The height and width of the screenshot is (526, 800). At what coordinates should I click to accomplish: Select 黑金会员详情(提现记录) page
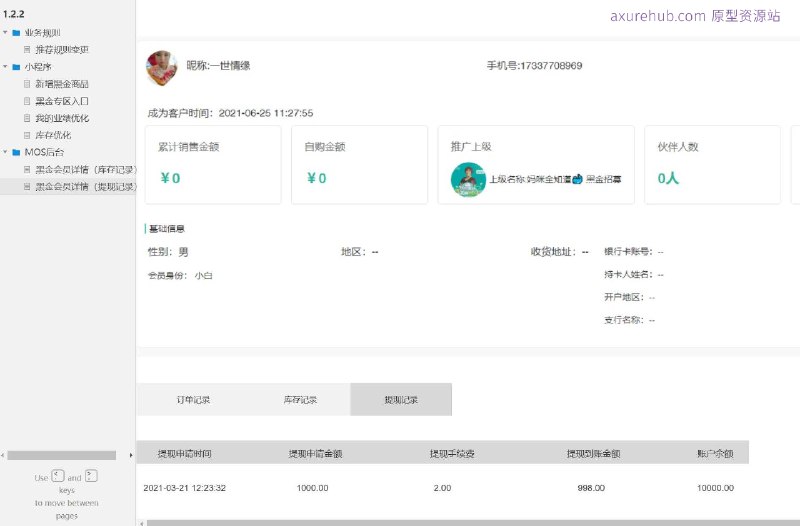point(86,186)
